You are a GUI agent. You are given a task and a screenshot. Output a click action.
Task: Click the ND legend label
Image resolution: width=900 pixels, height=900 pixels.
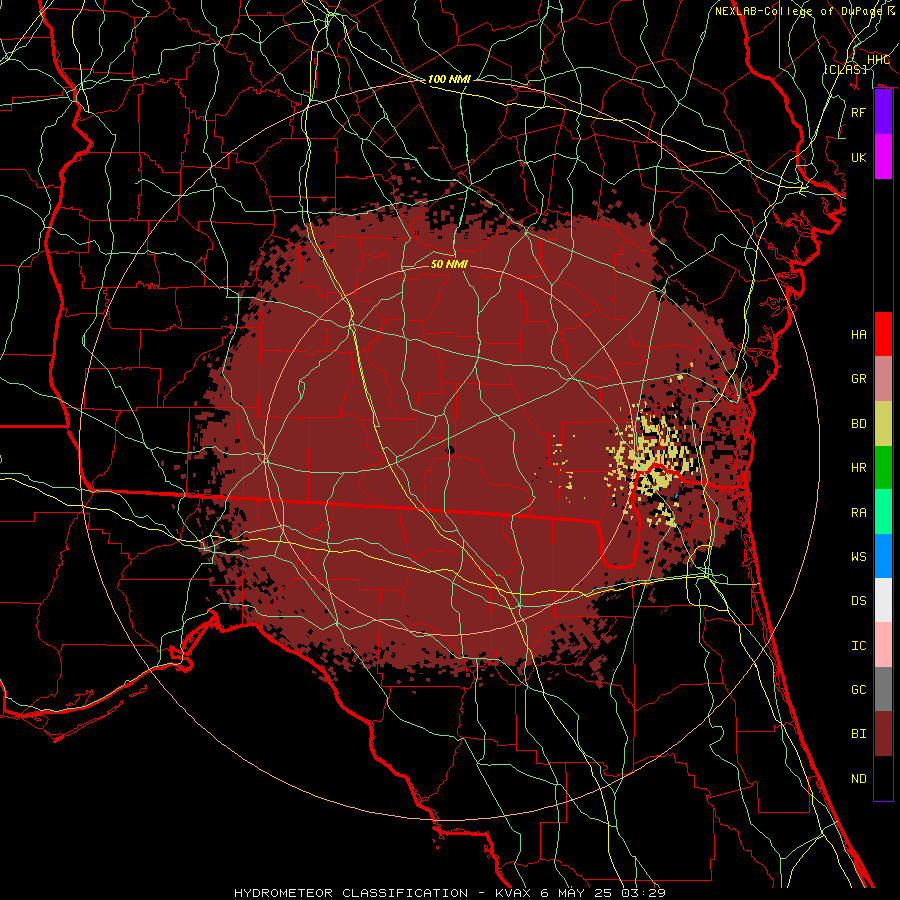859,779
